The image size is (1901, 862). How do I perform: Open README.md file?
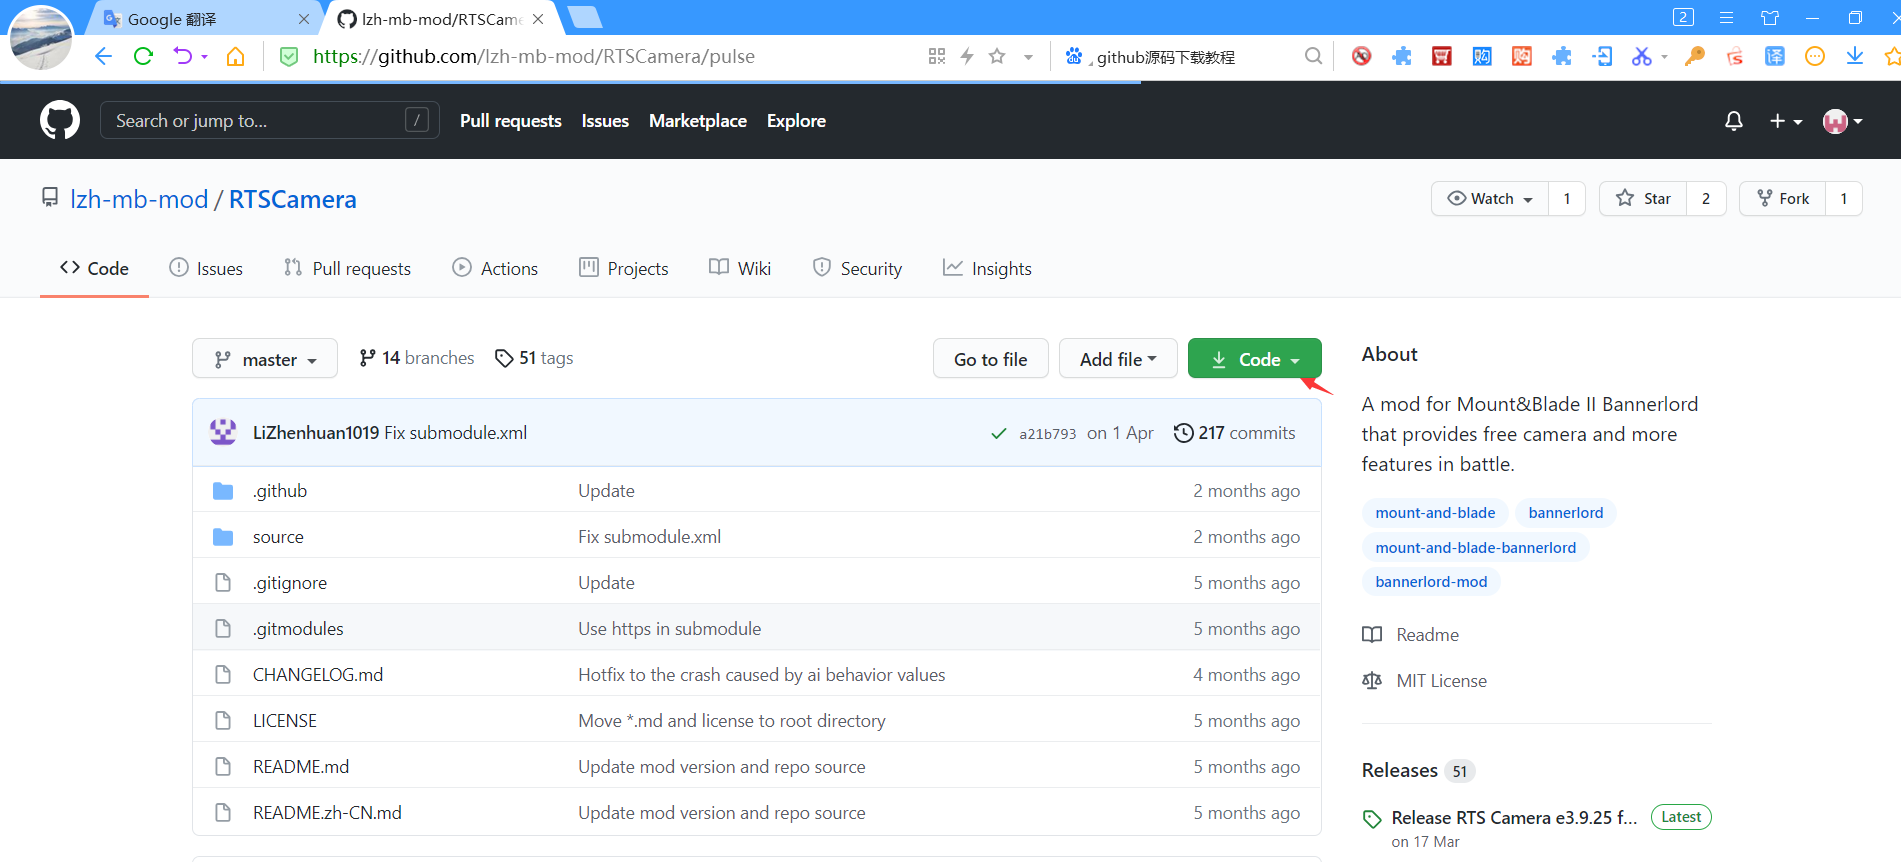(301, 767)
